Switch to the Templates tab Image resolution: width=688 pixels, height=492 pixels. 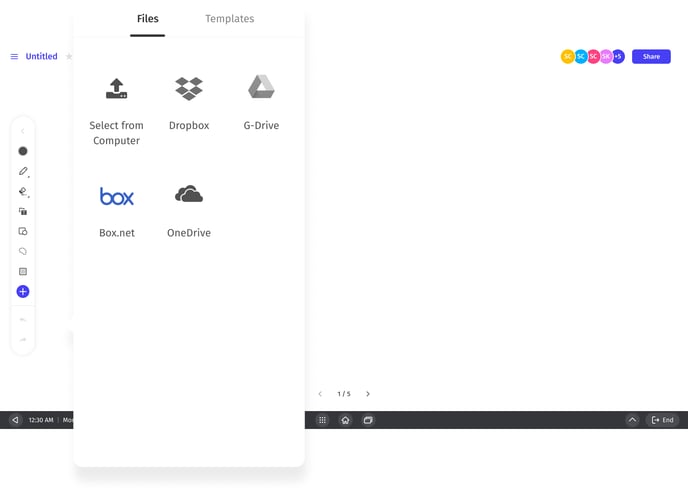pos(229,19)
